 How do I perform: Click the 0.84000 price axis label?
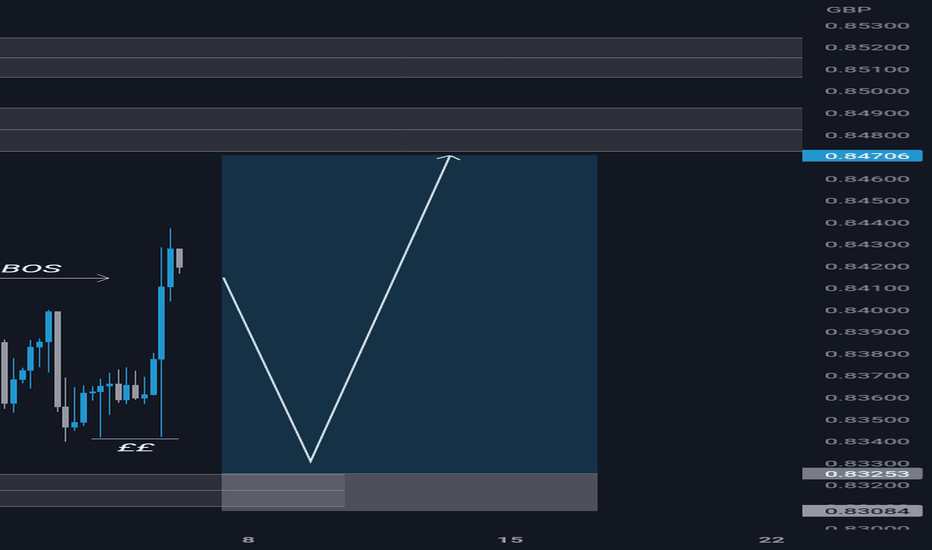(867, 310)
